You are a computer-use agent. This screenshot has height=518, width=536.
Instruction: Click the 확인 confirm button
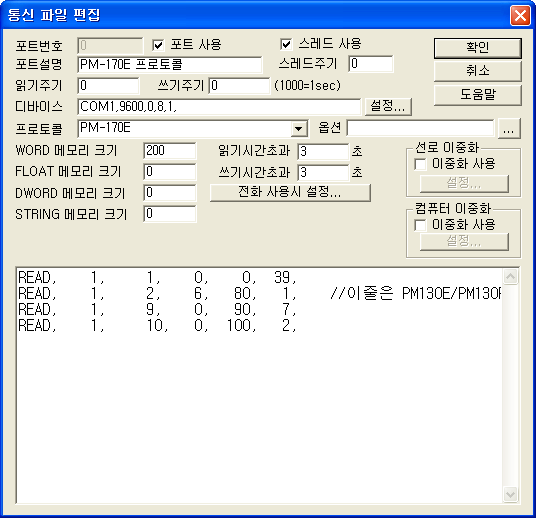point(478,48)
